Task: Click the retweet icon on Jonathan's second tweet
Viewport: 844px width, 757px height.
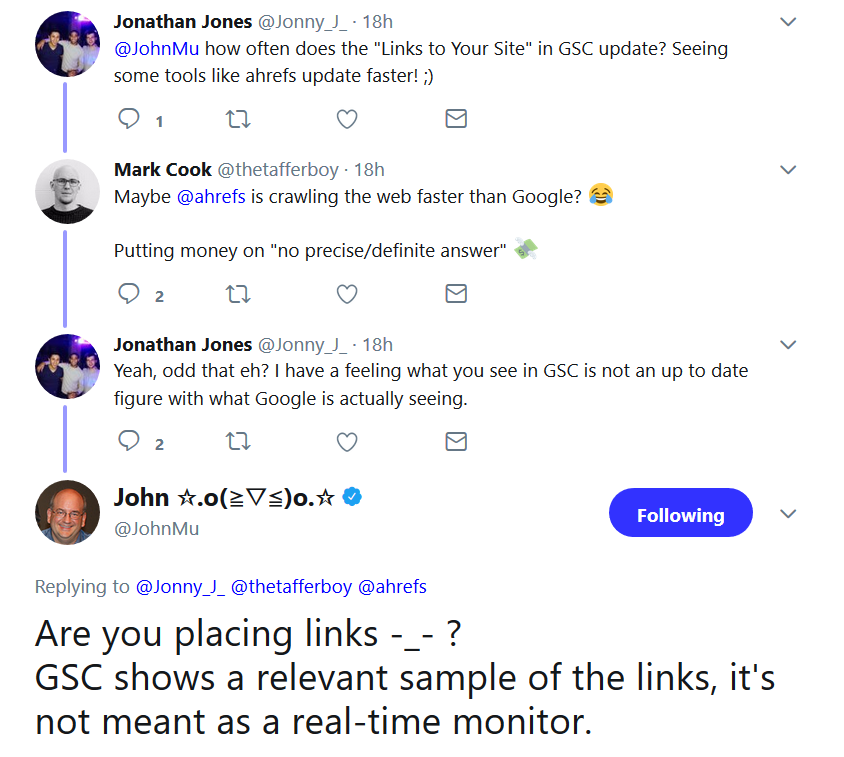Action: [x=238, y=442]
